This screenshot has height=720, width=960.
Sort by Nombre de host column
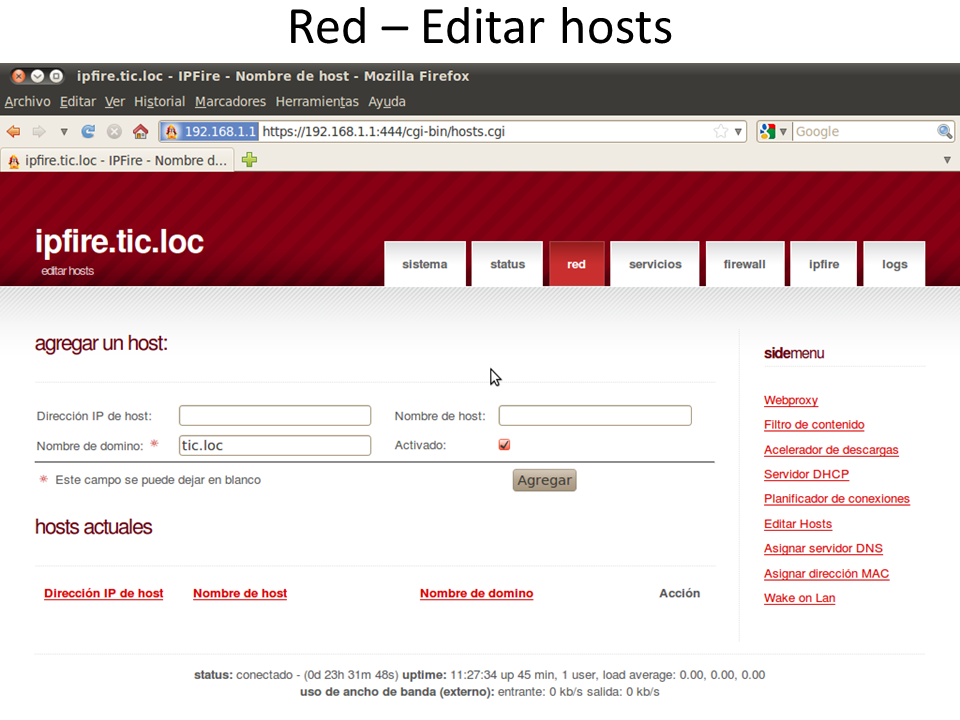(240, 593)
